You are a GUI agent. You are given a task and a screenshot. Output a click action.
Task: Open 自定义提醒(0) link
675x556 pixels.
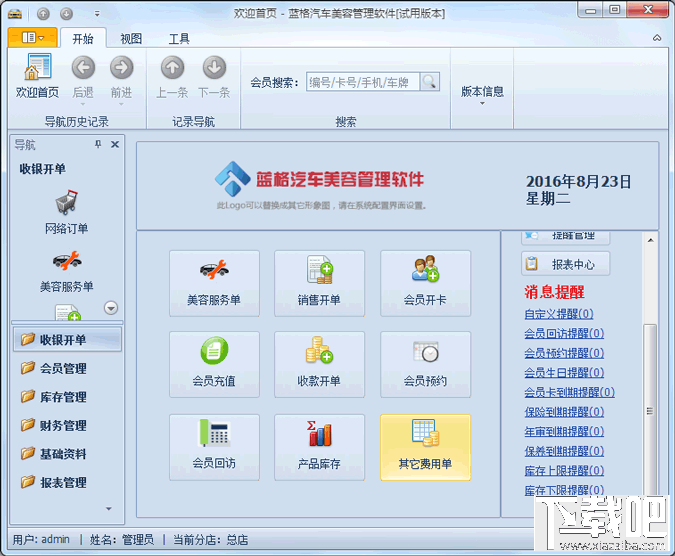click(x=559, y=314)
